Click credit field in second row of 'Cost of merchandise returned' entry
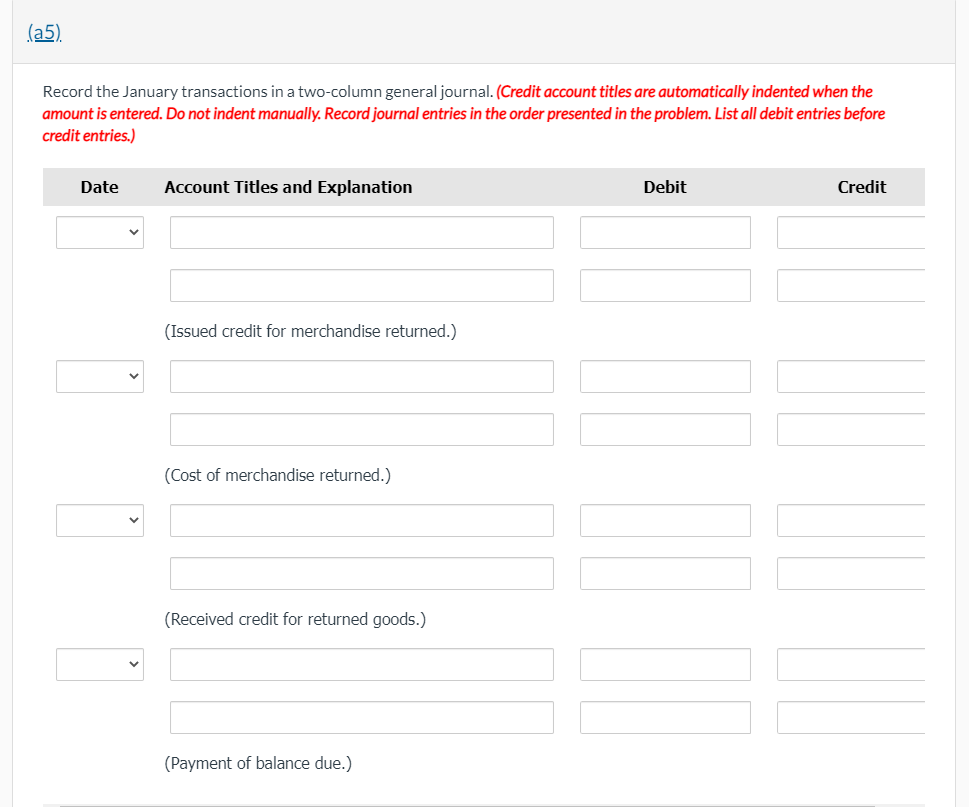The height and width of the screenshot is (807, 969). pos(851,429)
